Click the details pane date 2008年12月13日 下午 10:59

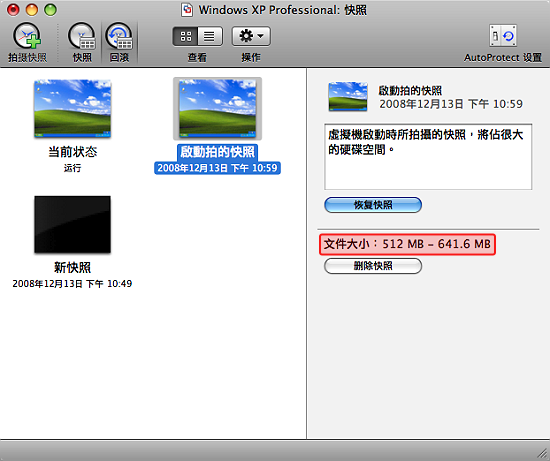click(x=451, y=104)
